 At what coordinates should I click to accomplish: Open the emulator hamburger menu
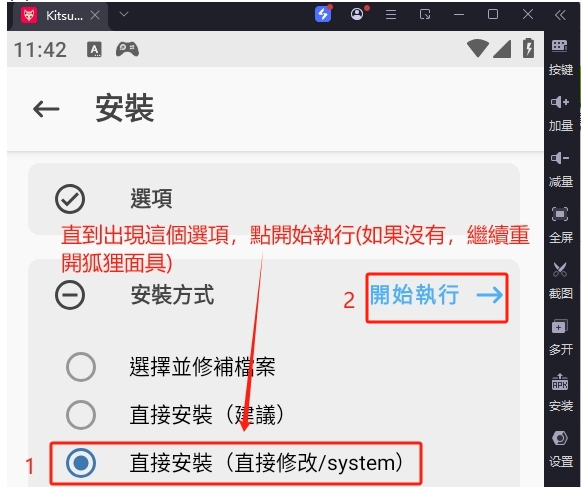click(391, 14)
